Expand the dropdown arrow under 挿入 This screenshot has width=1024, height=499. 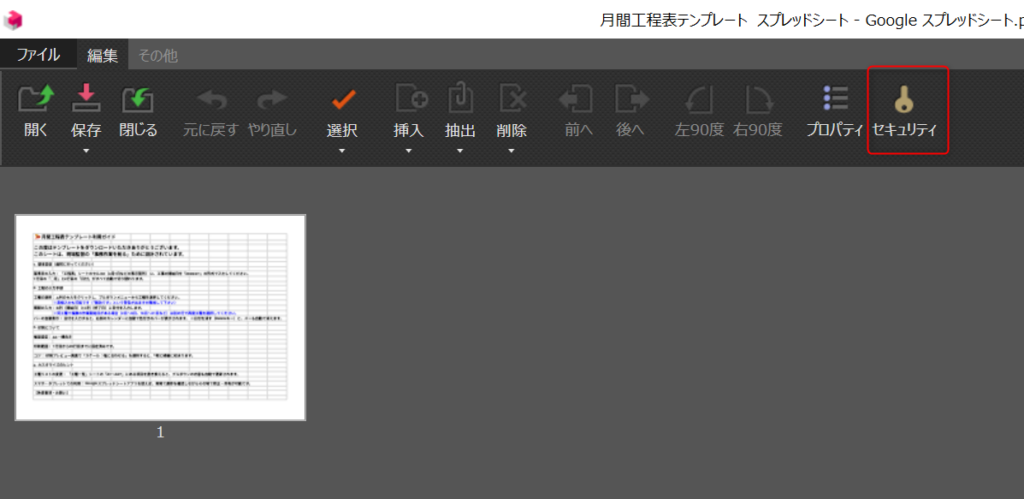pos(409,151)
